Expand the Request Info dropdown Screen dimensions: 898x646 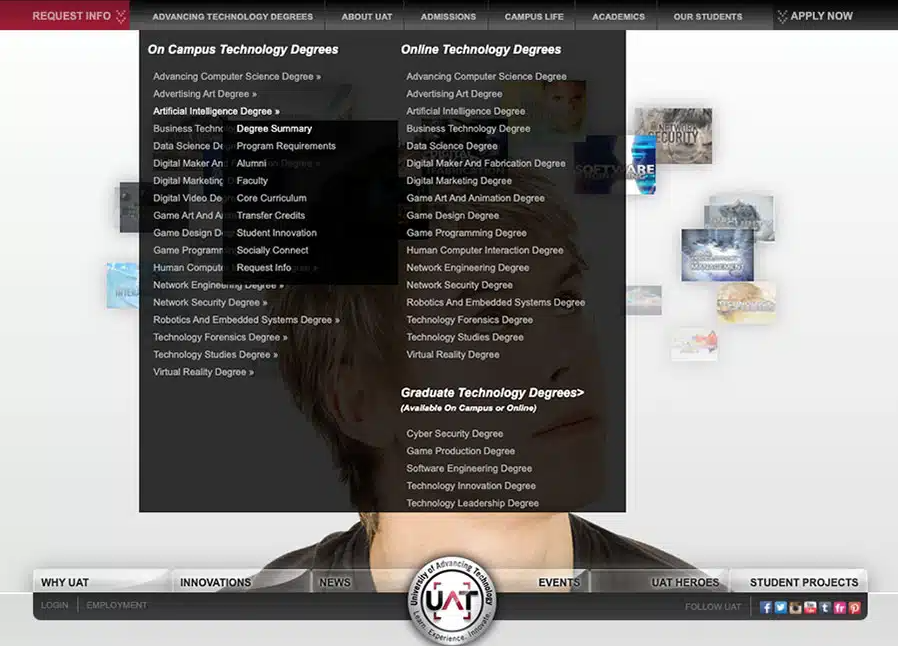click(x=78, y=16)
